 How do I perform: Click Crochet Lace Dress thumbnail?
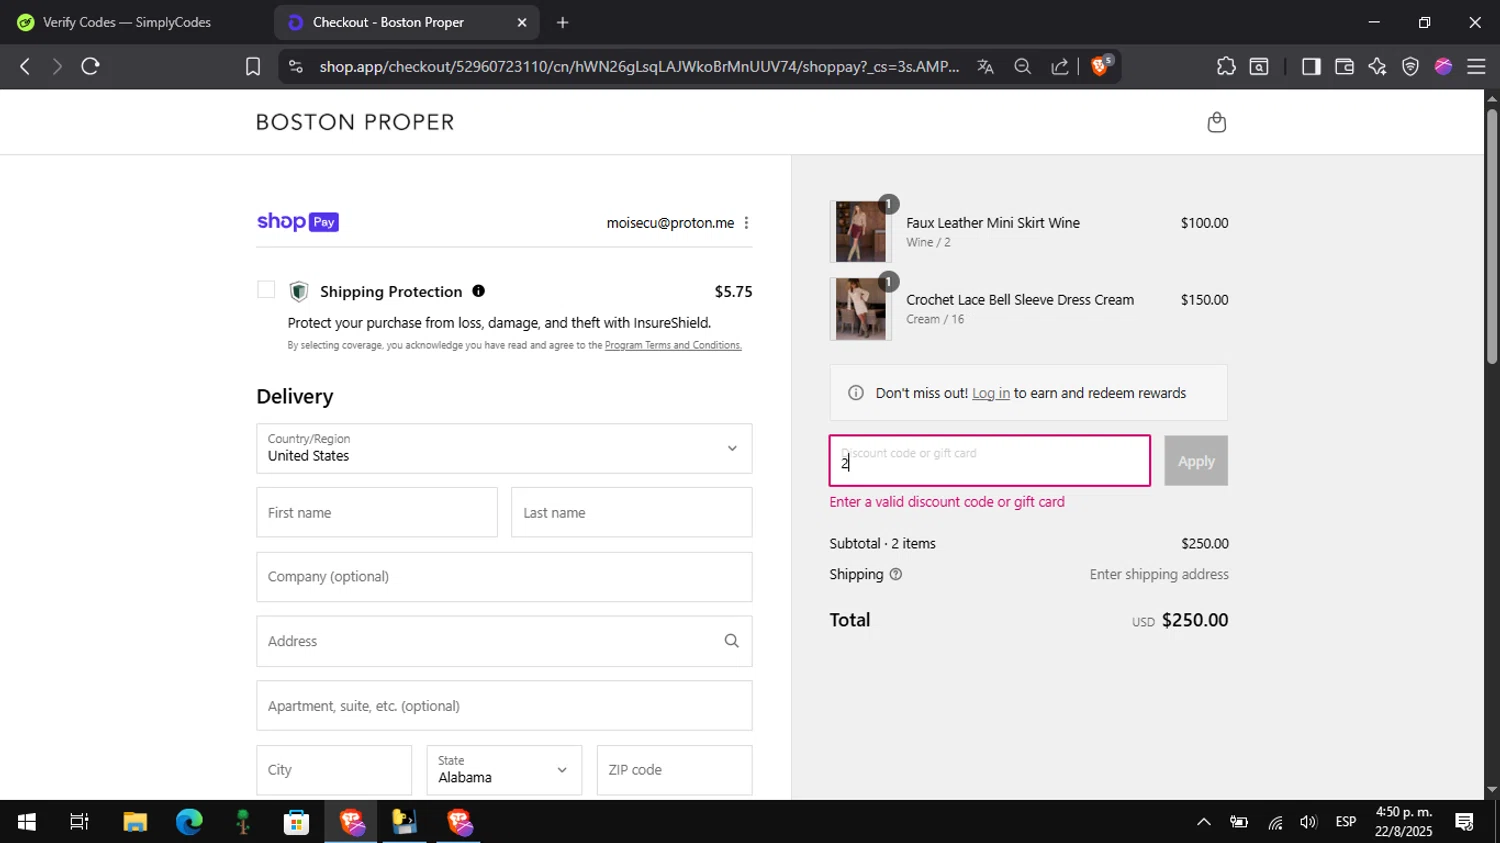(861, 309)
